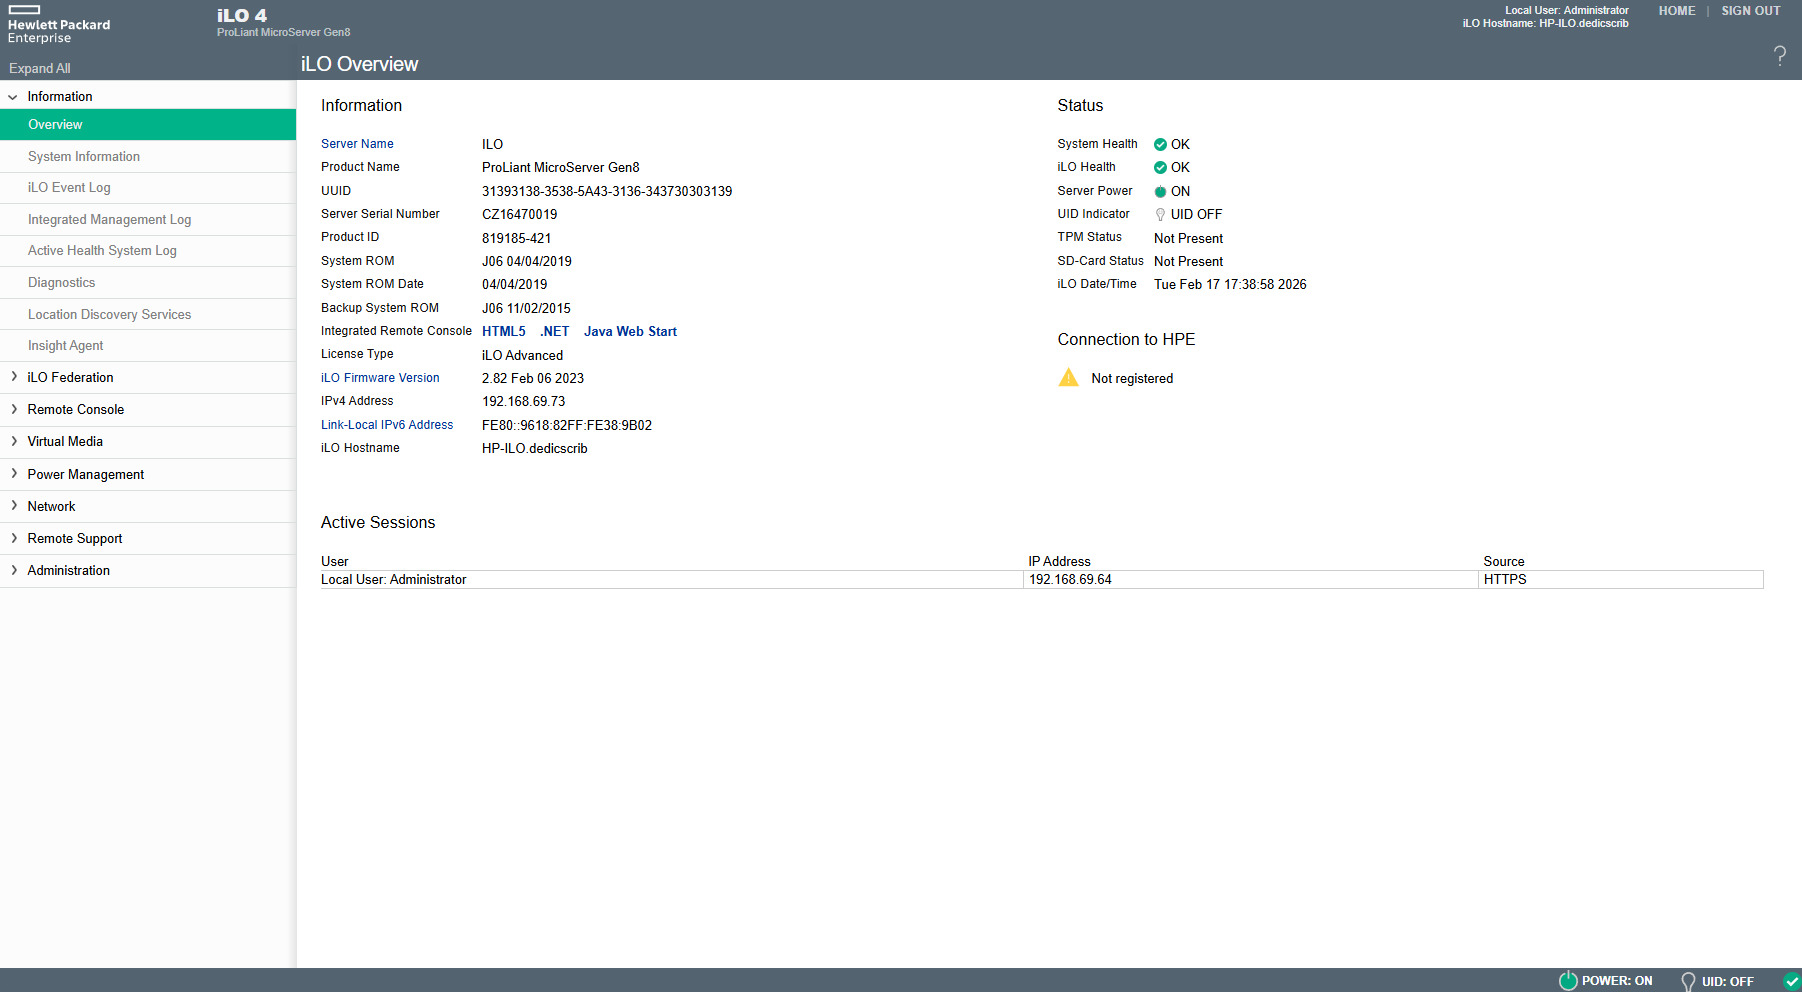Toggle the UID Indicator bulb icon
This screenshot has height=992, width=1802.
(x=1160, y=215)
